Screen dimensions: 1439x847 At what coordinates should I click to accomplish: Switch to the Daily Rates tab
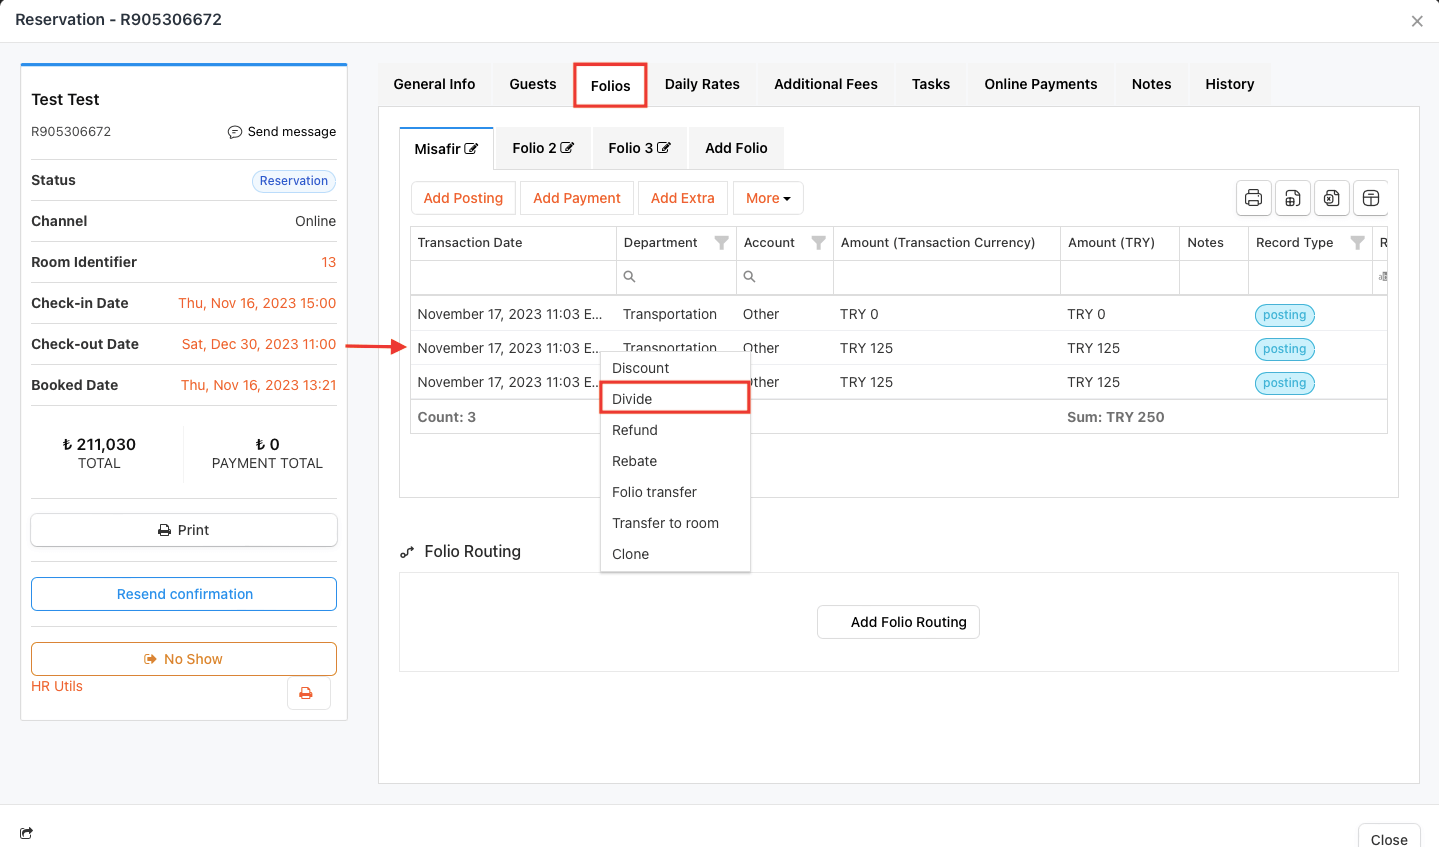[x=702, y=84]
